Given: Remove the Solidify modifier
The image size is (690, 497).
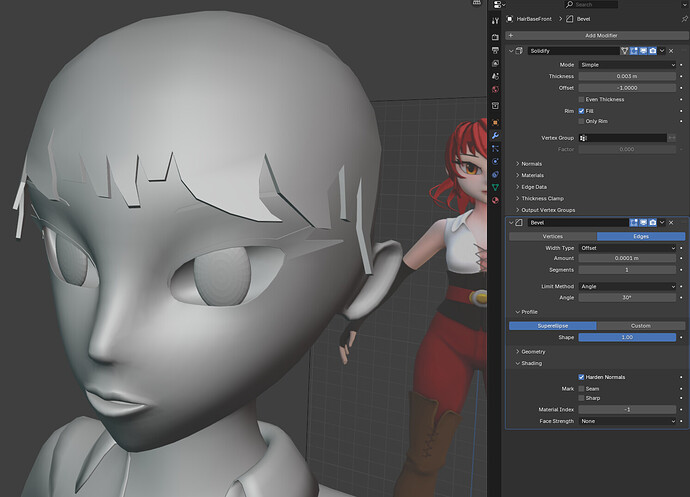Looking at the screenshot, I should click(672, 51).
